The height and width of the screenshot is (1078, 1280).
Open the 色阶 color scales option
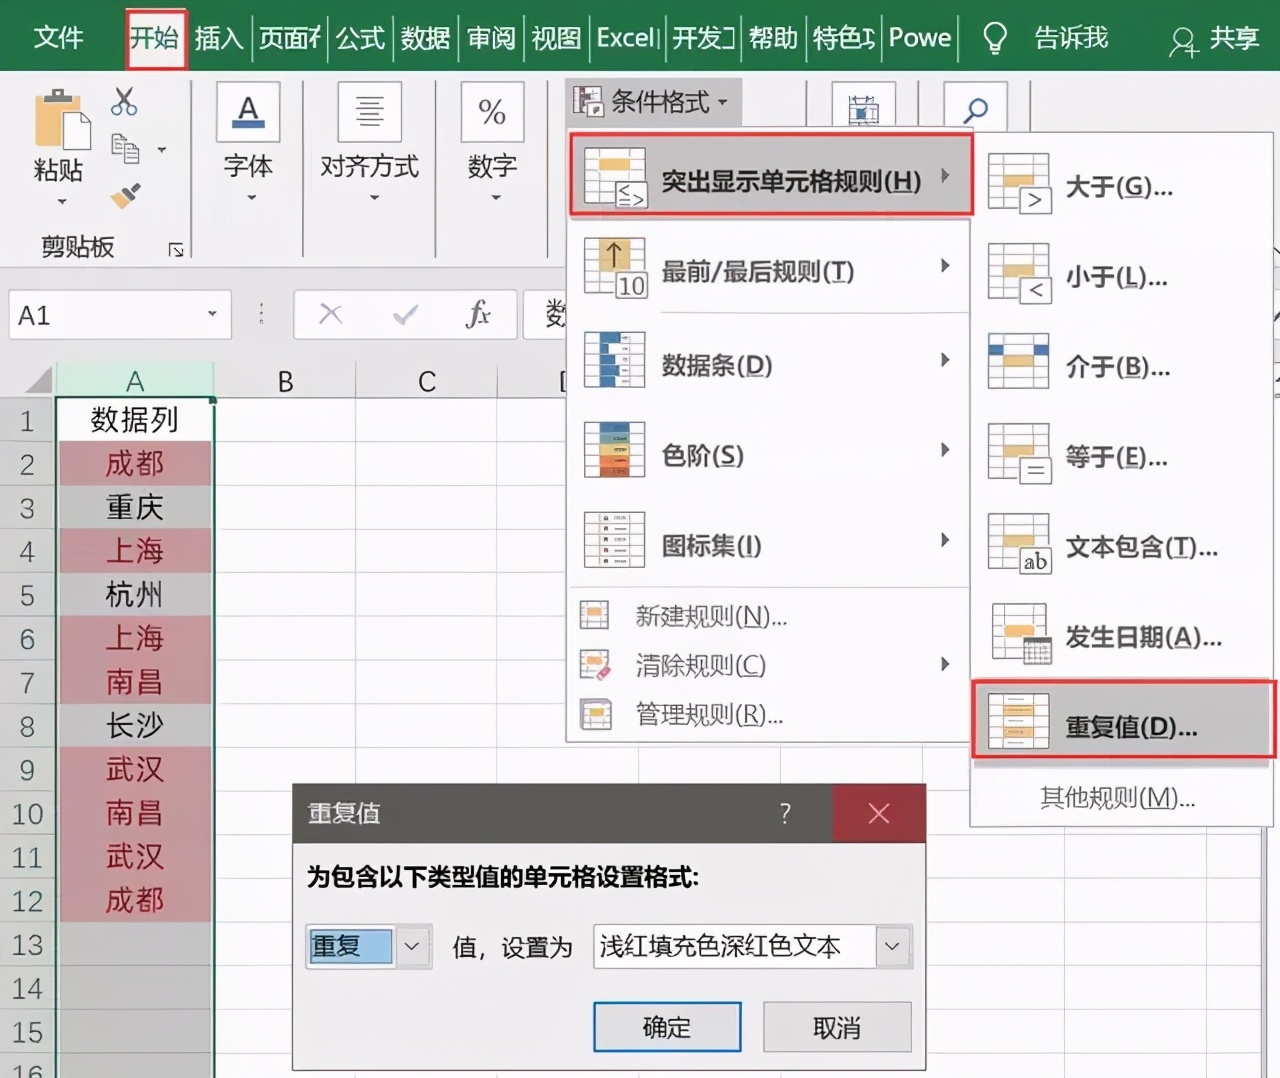pyautogui.click(x=703, y=454)
